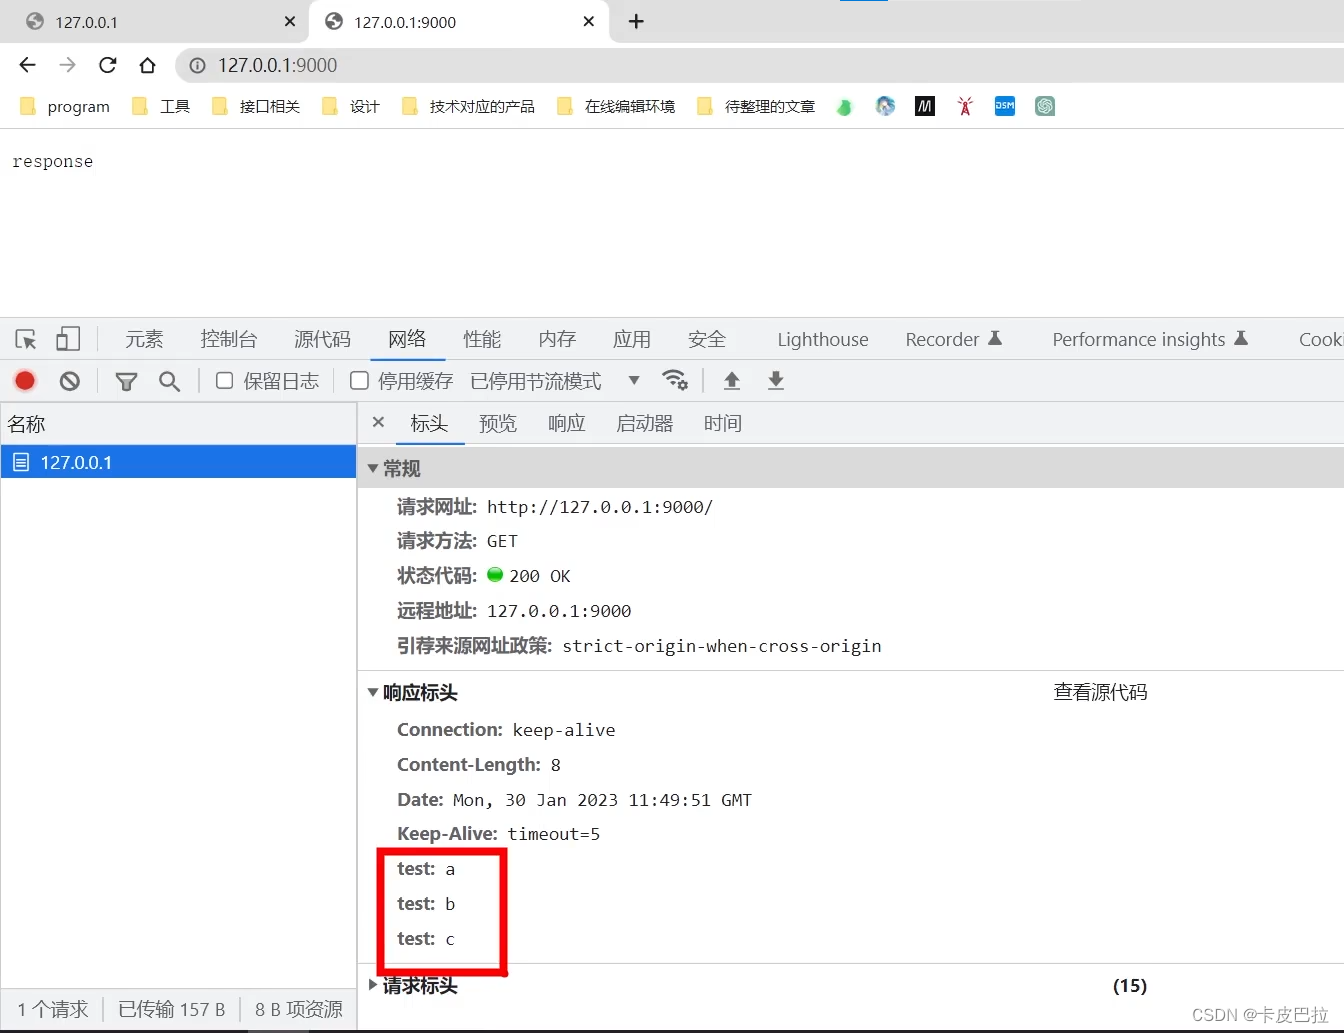Close the request details panel
This screenshot has width=1344, height=1033.
click(x=378, y=422)
